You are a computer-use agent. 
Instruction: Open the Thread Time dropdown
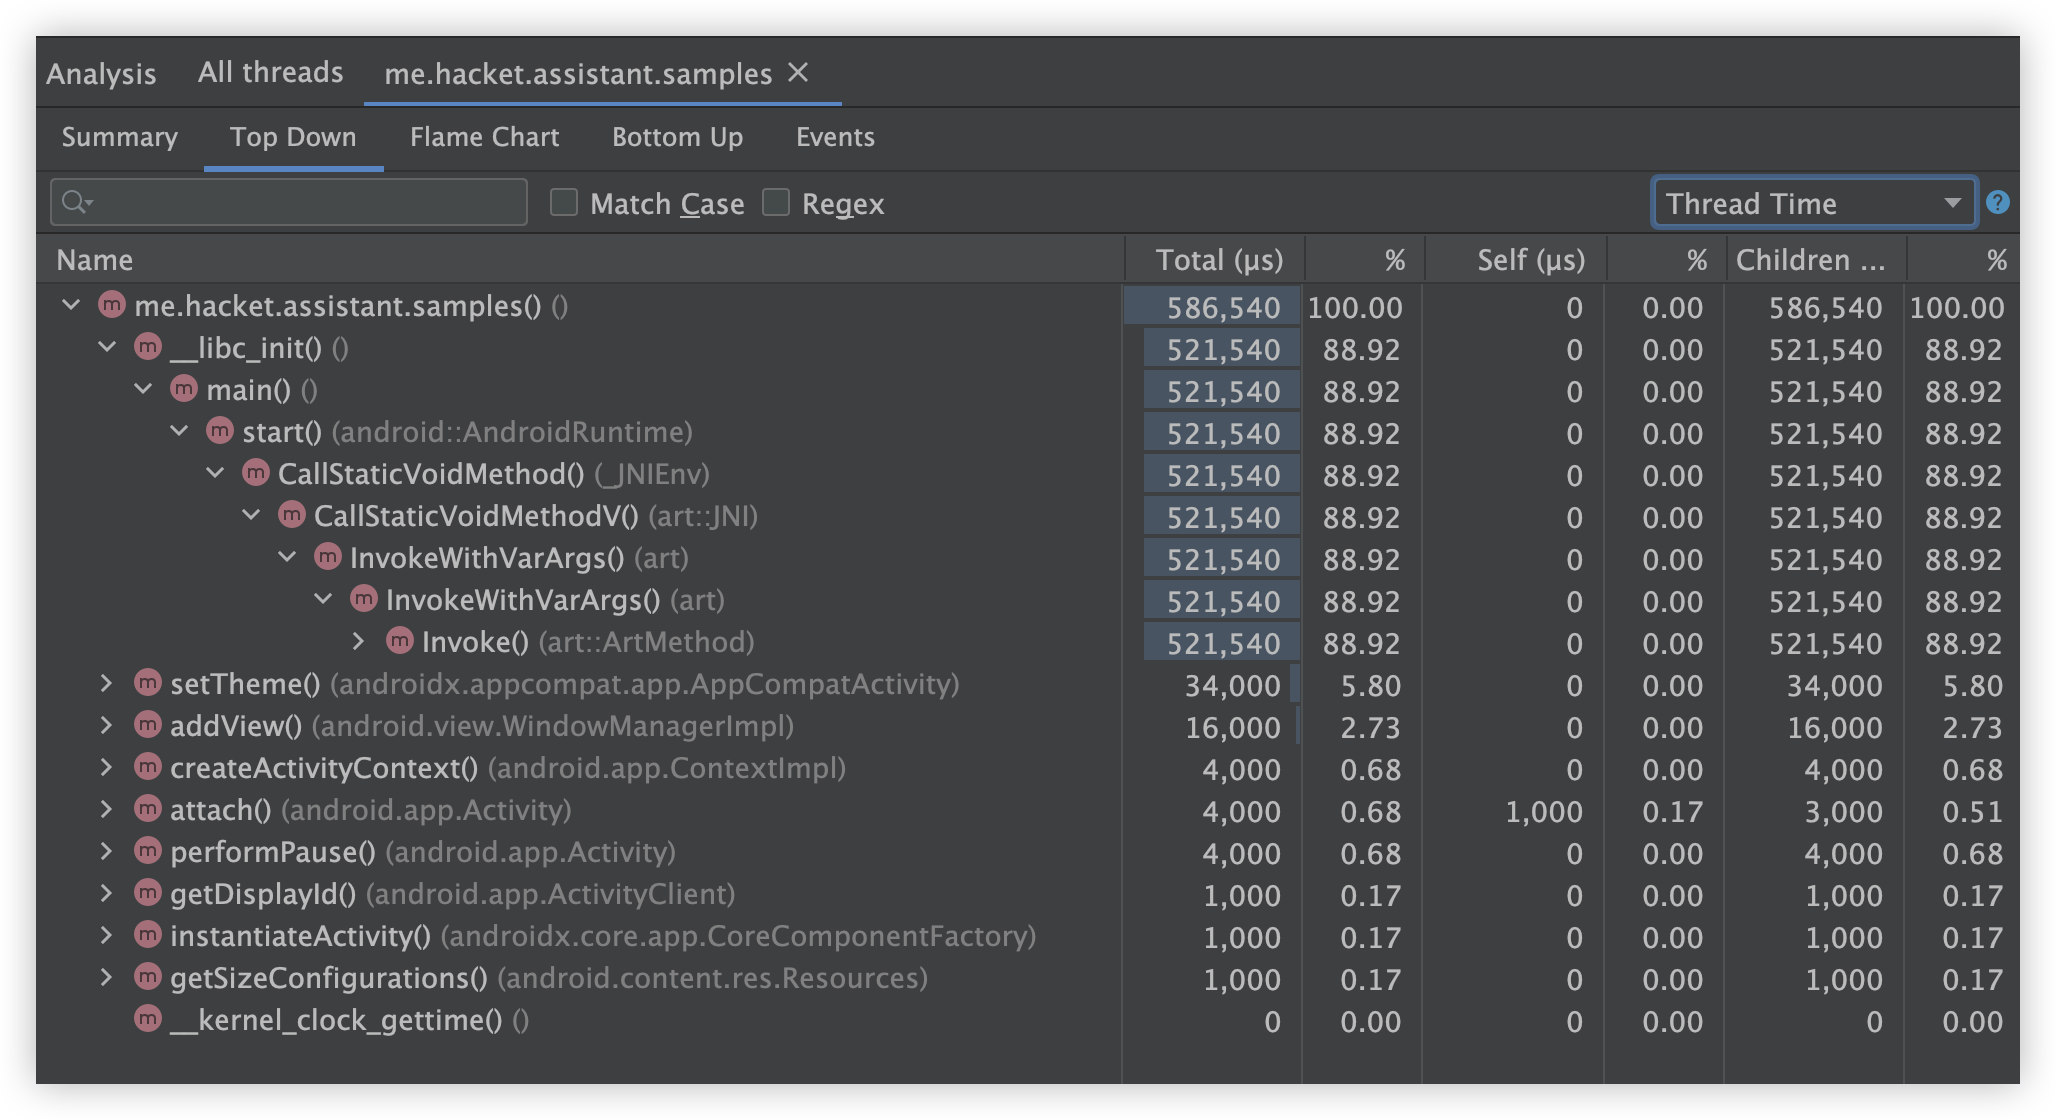click(x=1813, y=203)
